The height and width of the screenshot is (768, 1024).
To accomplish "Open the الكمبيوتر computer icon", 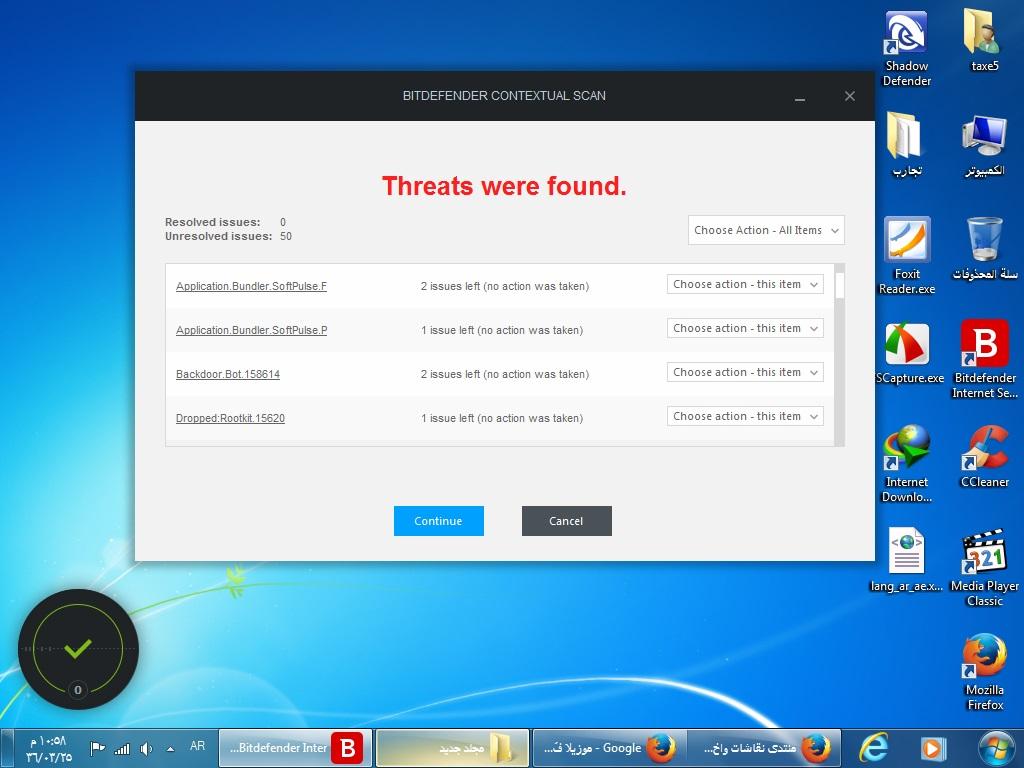I will tap(984, 145).
